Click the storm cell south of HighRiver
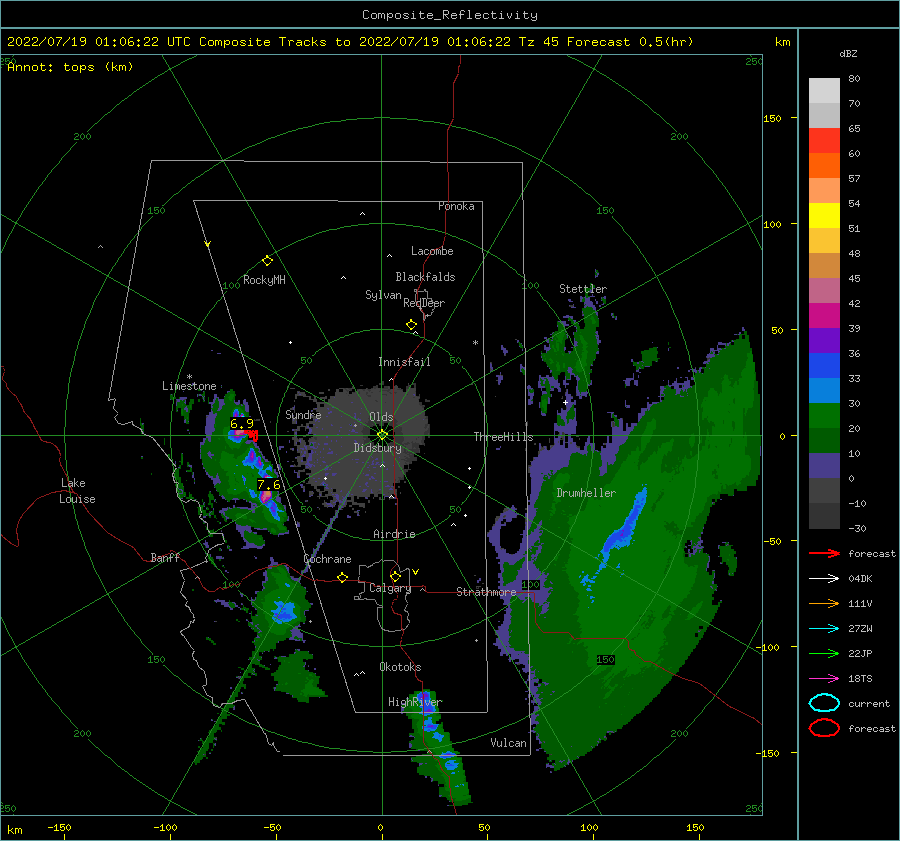900x841 pixels. pyautogui.click(x=440, y=746)
